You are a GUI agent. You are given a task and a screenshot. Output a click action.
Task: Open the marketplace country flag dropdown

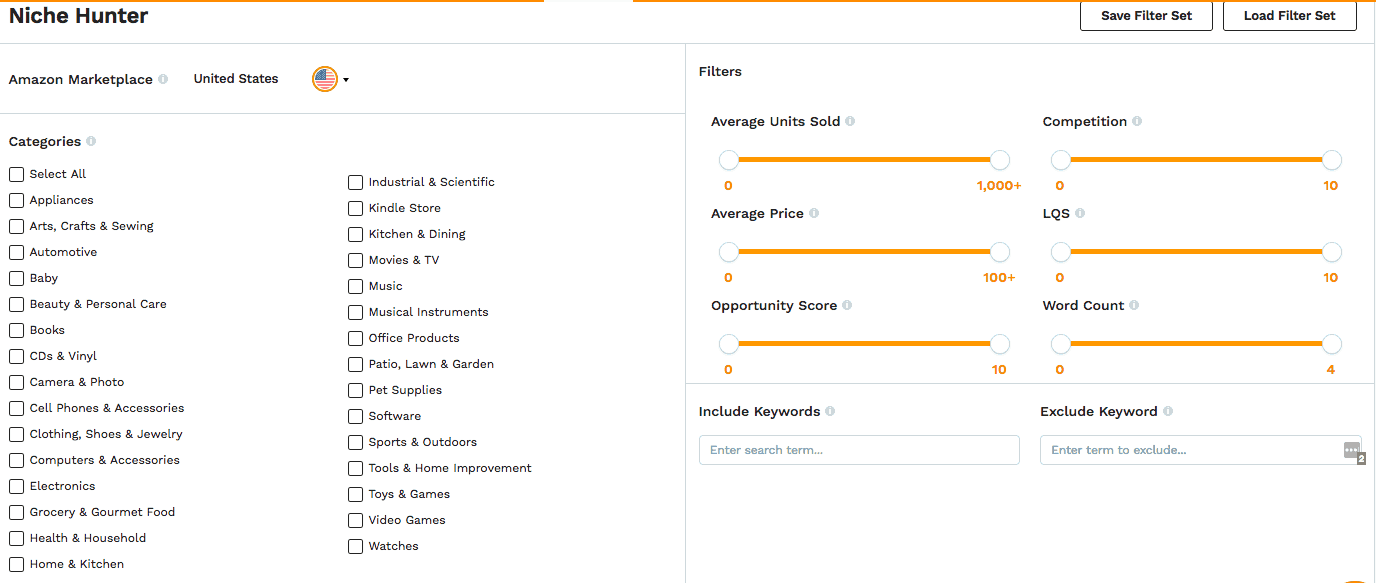tap(325, 79)
